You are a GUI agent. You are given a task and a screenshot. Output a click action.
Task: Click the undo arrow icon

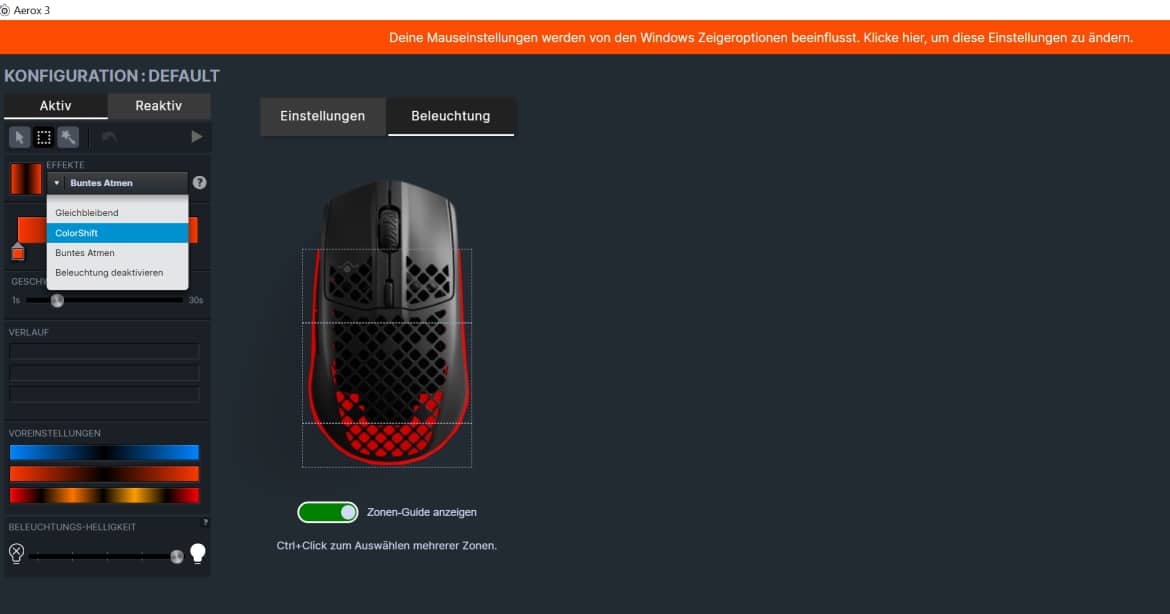(109, 137)
